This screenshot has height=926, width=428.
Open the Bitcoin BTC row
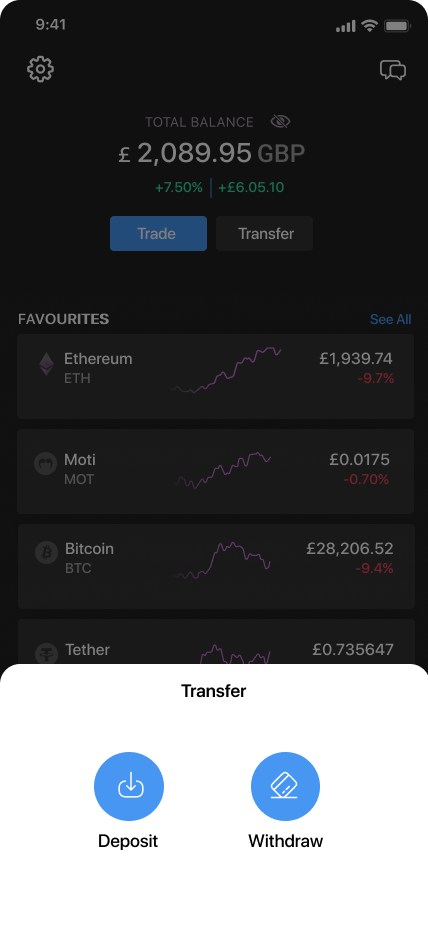pos(215,566)
